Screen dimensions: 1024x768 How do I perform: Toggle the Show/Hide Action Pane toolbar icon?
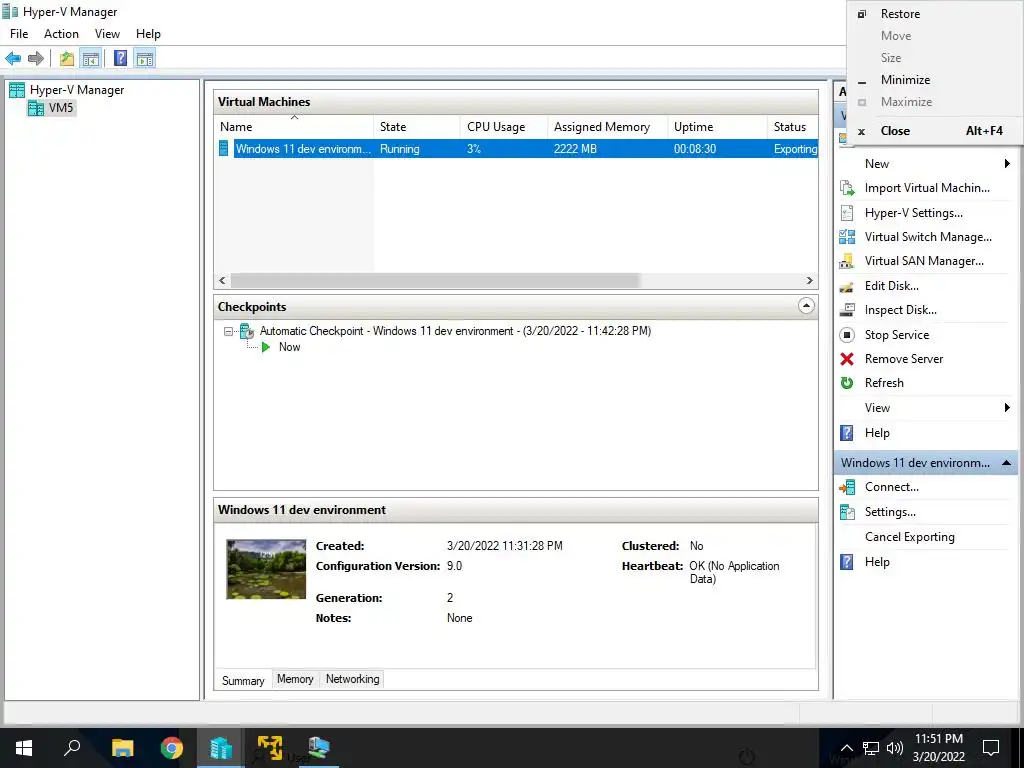145,59
